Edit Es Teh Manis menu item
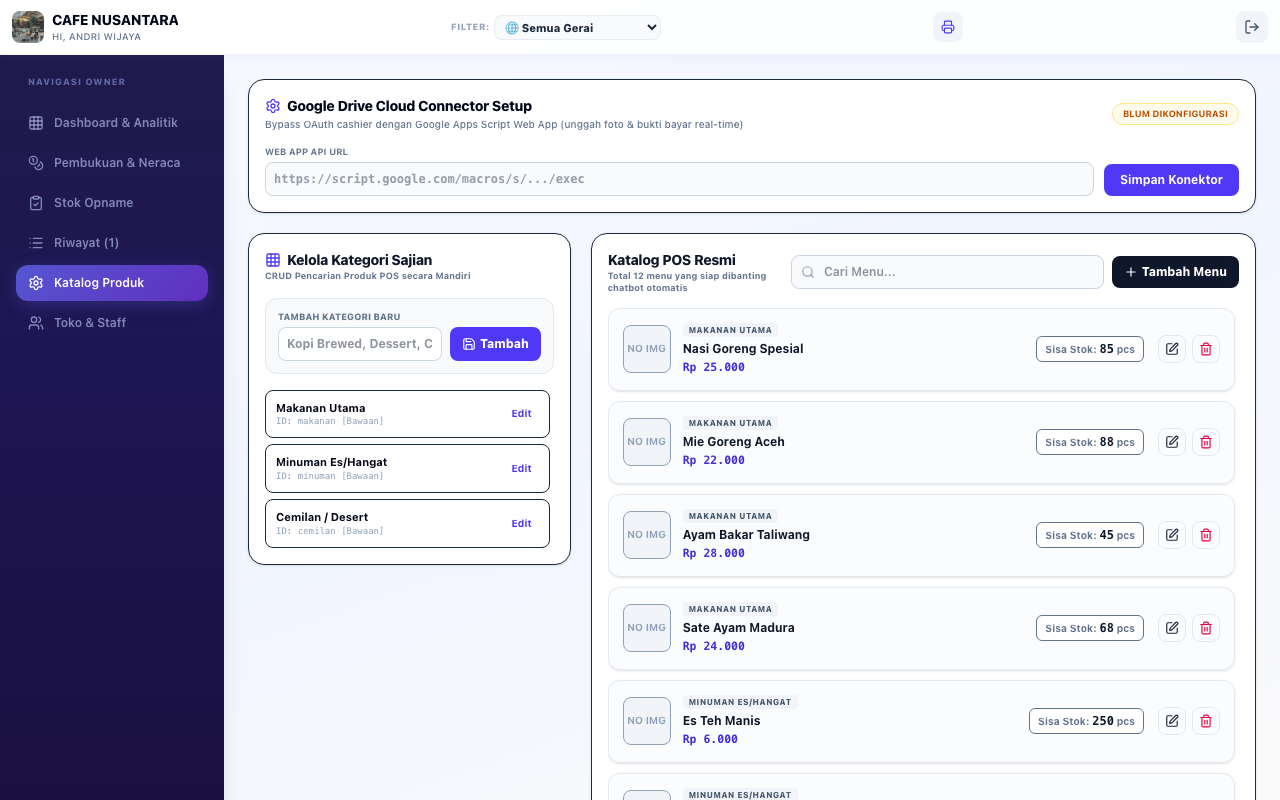 [x=1172, y=721]
